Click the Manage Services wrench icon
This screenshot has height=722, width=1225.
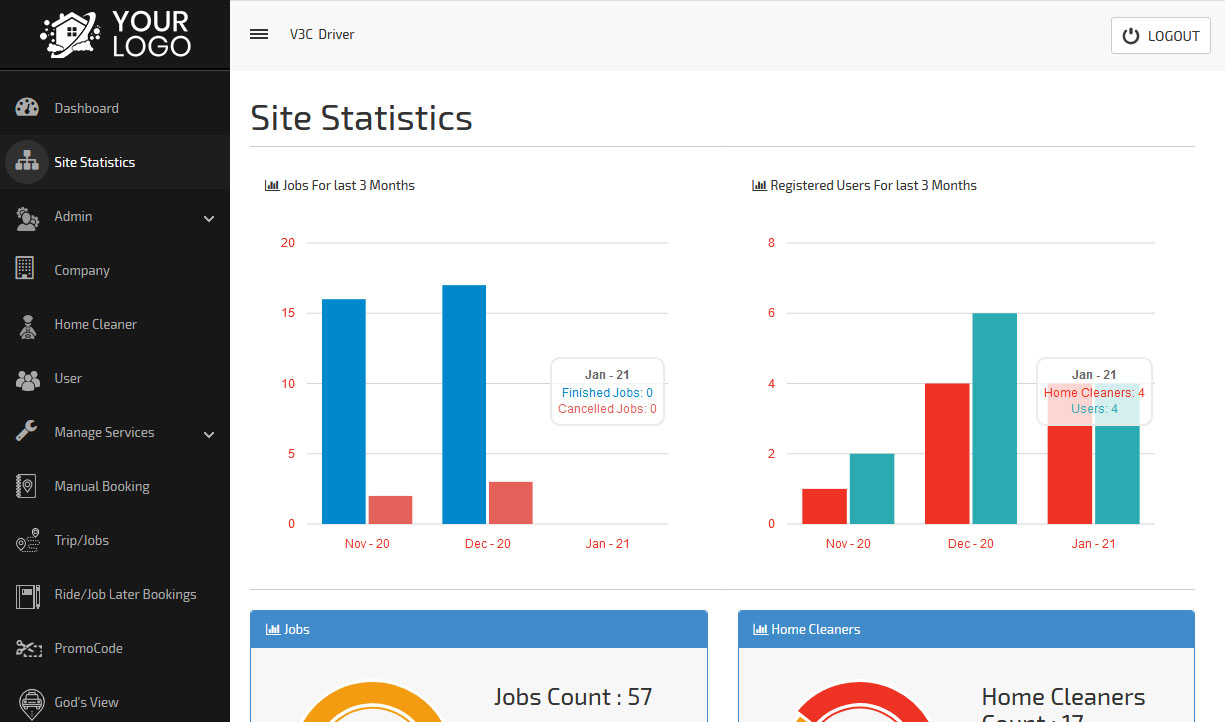[x=27, y=432]
